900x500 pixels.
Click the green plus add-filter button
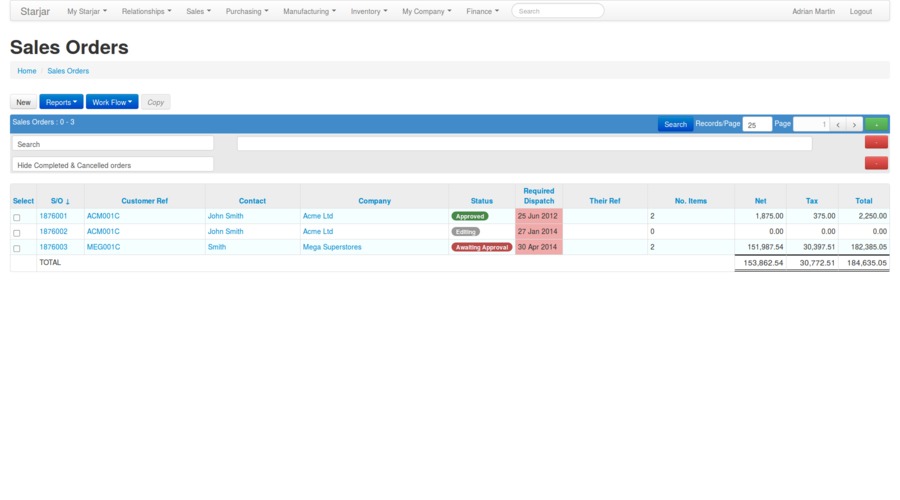coord(875,124)
